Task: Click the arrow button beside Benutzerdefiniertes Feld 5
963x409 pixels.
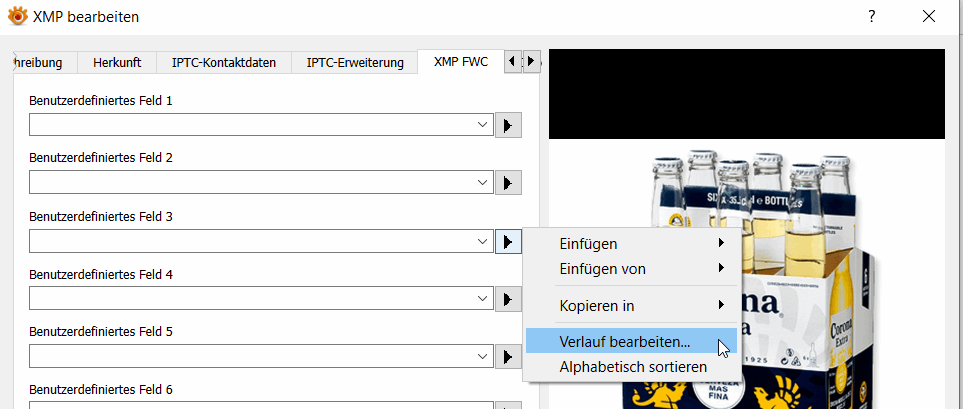Action: click(509, 357)
